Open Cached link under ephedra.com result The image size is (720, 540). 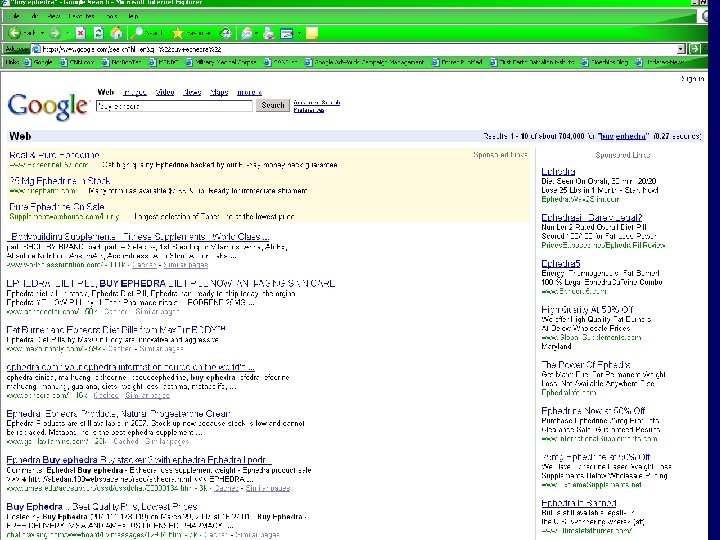(x=106, y=395)
